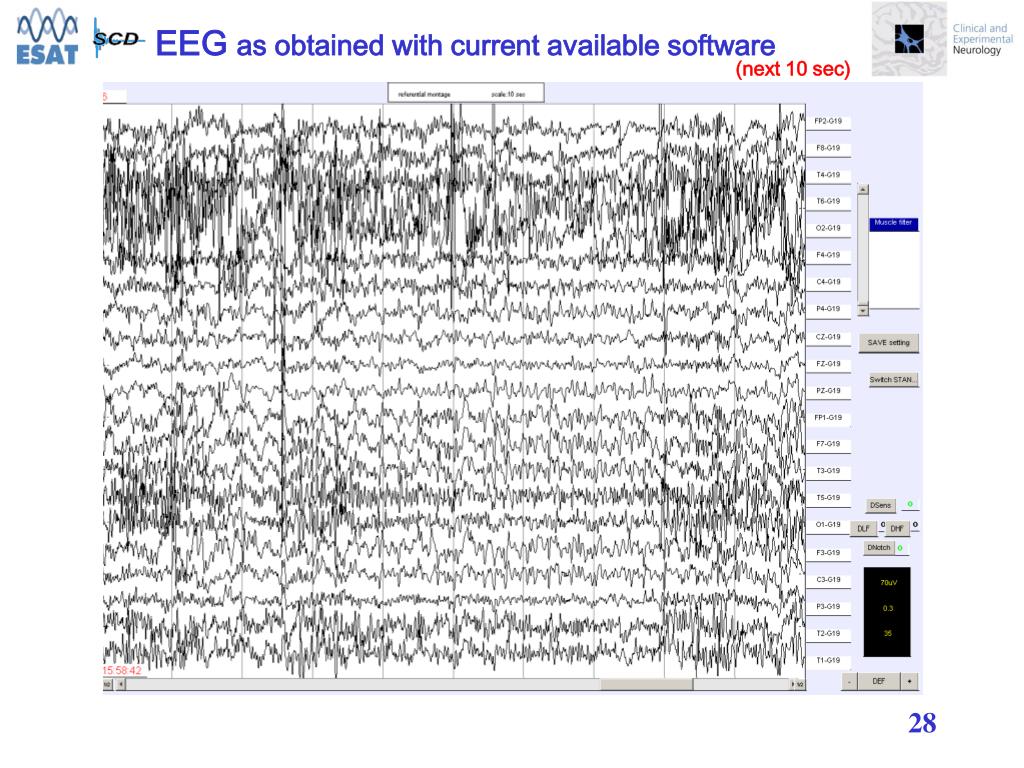Select the T2-G19 channel label
The width and height of the screenshot is (1024, 768).
tap(828, 633)
